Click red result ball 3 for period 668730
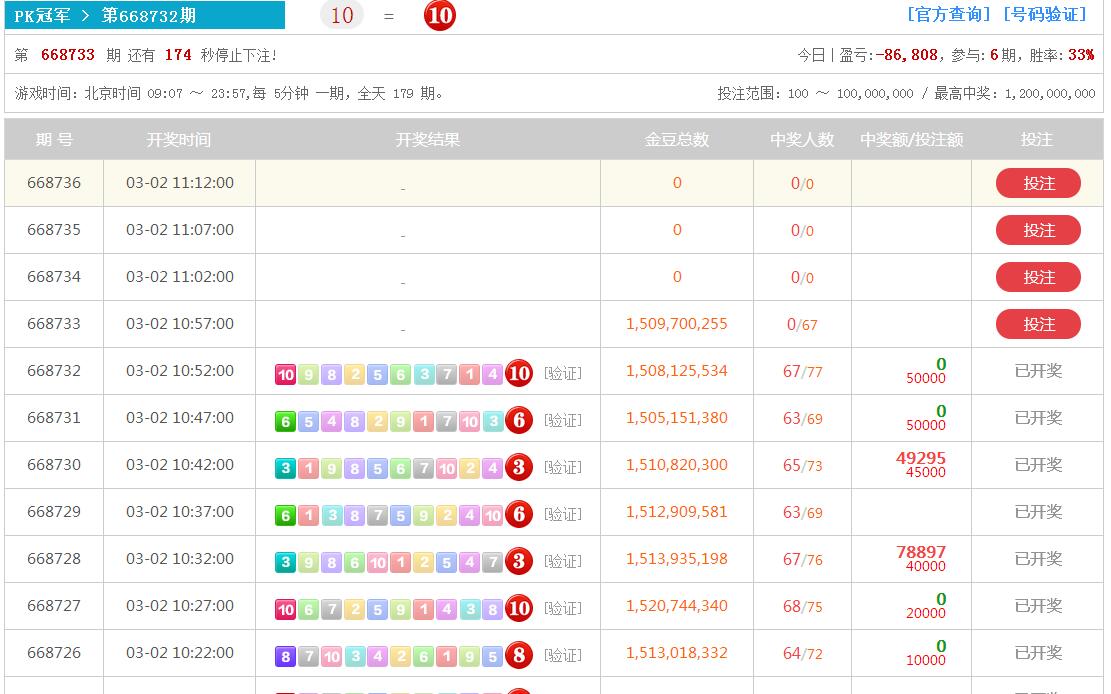This screenshot has width=1111, height=694. pyautogui.click(x=518, y=467)
